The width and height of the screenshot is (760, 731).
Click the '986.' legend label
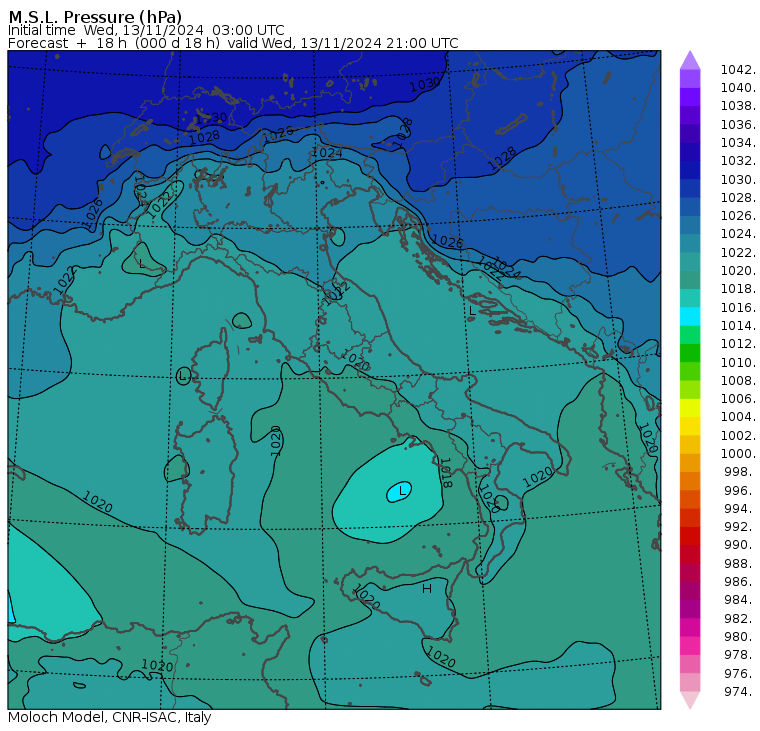[x=740, y=581]
